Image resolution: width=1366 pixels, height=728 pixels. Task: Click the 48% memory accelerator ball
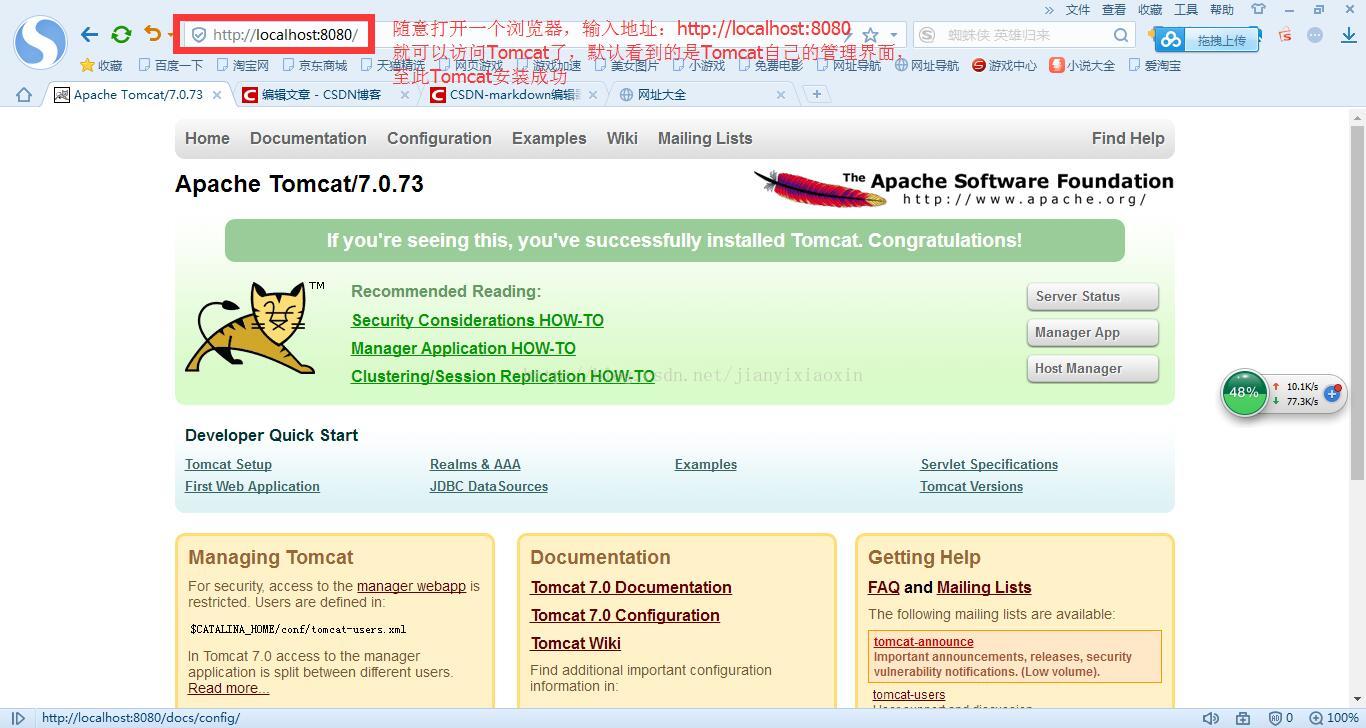[x=1244, y=392]
